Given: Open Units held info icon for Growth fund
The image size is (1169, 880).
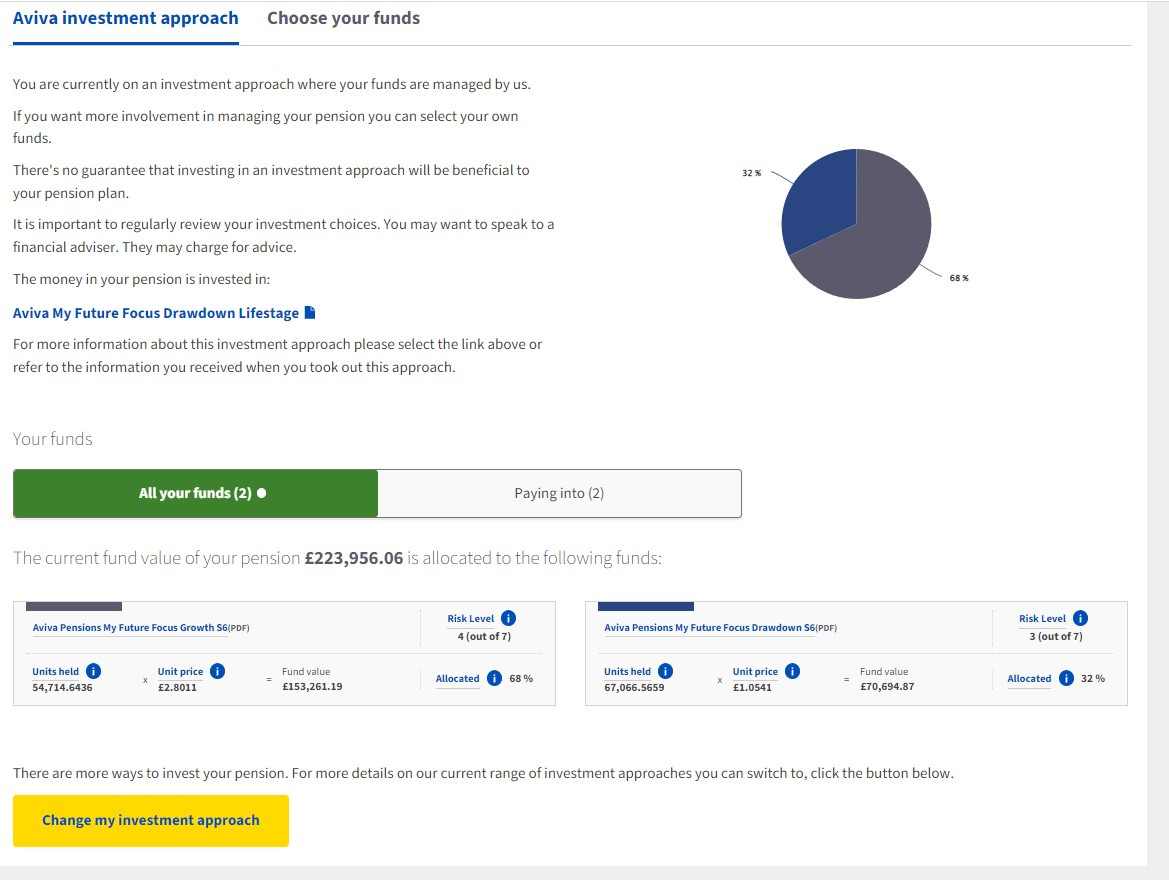Looking at the screenshot, I should point(93,671).
